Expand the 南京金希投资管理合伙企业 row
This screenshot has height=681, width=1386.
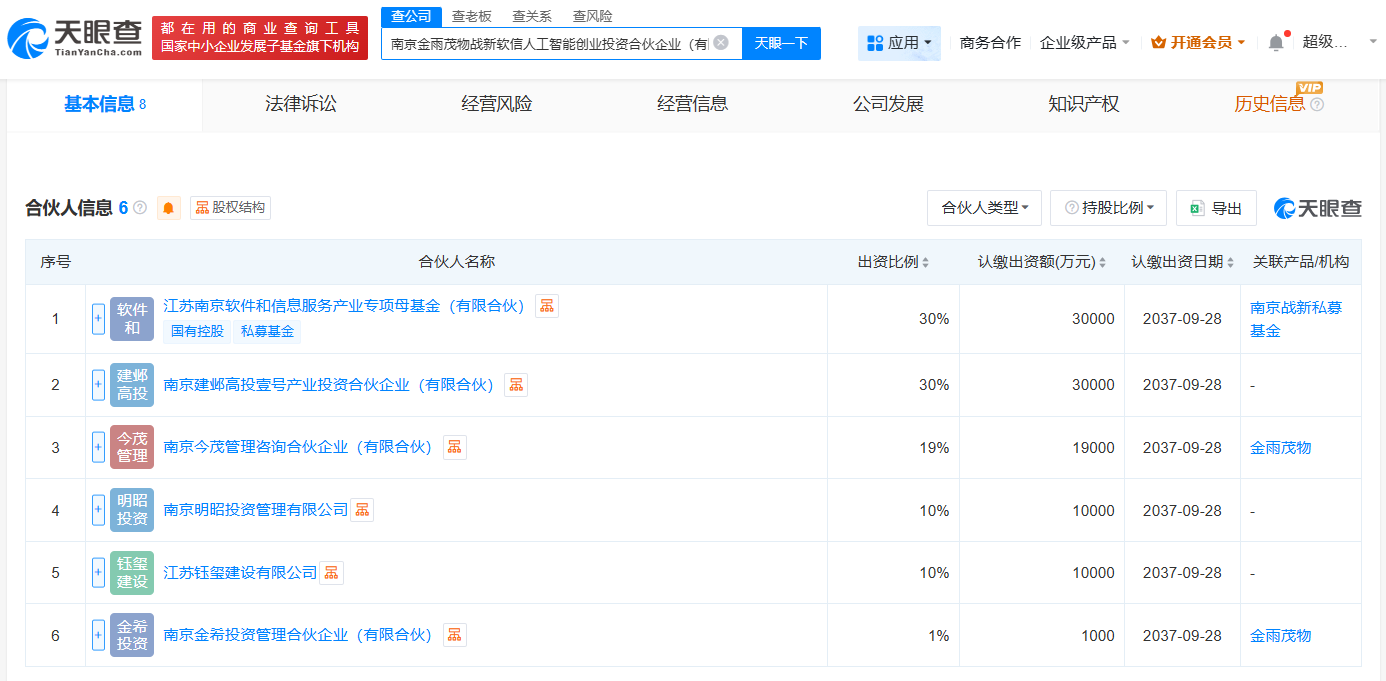point(97,635)
